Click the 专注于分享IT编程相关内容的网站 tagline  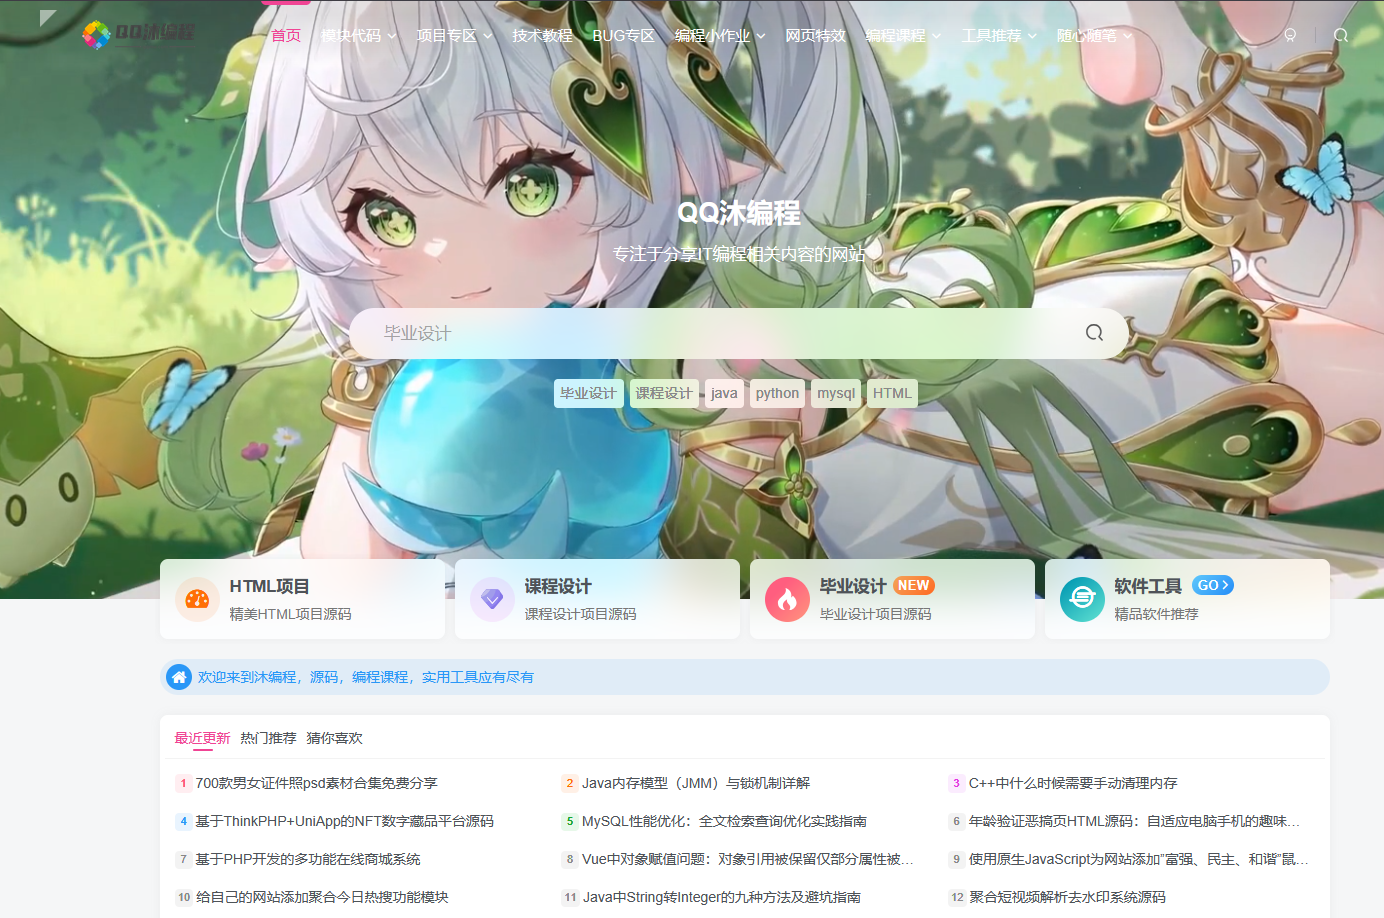739,254
